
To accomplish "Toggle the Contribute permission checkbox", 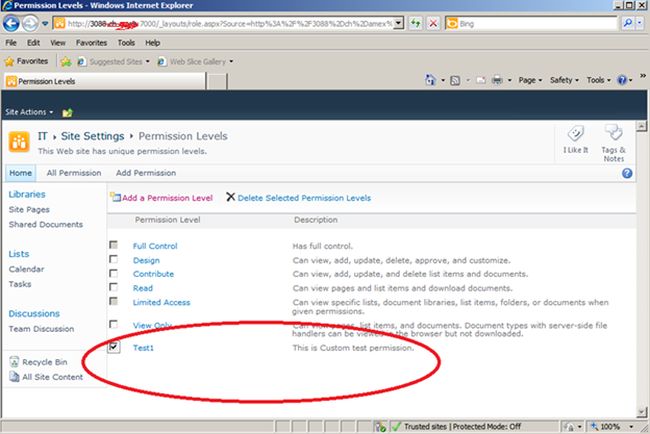I will tap(113, 273).
